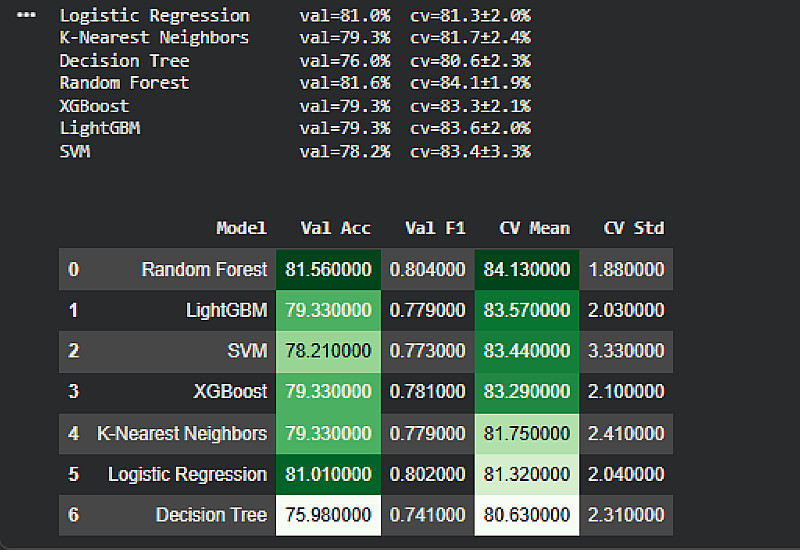800x550 pixels.
Task: Click the LightGBM printed output line
Action: coord(295,128)
